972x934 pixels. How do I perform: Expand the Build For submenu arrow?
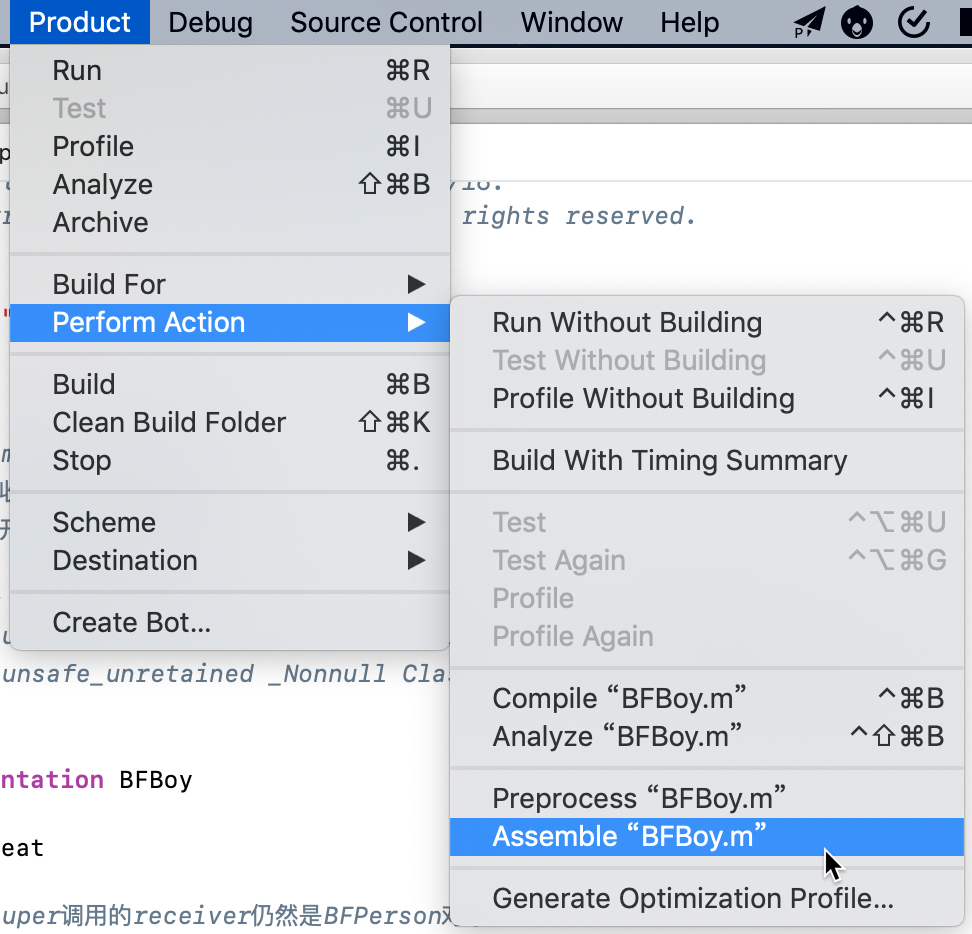(416, 284)
